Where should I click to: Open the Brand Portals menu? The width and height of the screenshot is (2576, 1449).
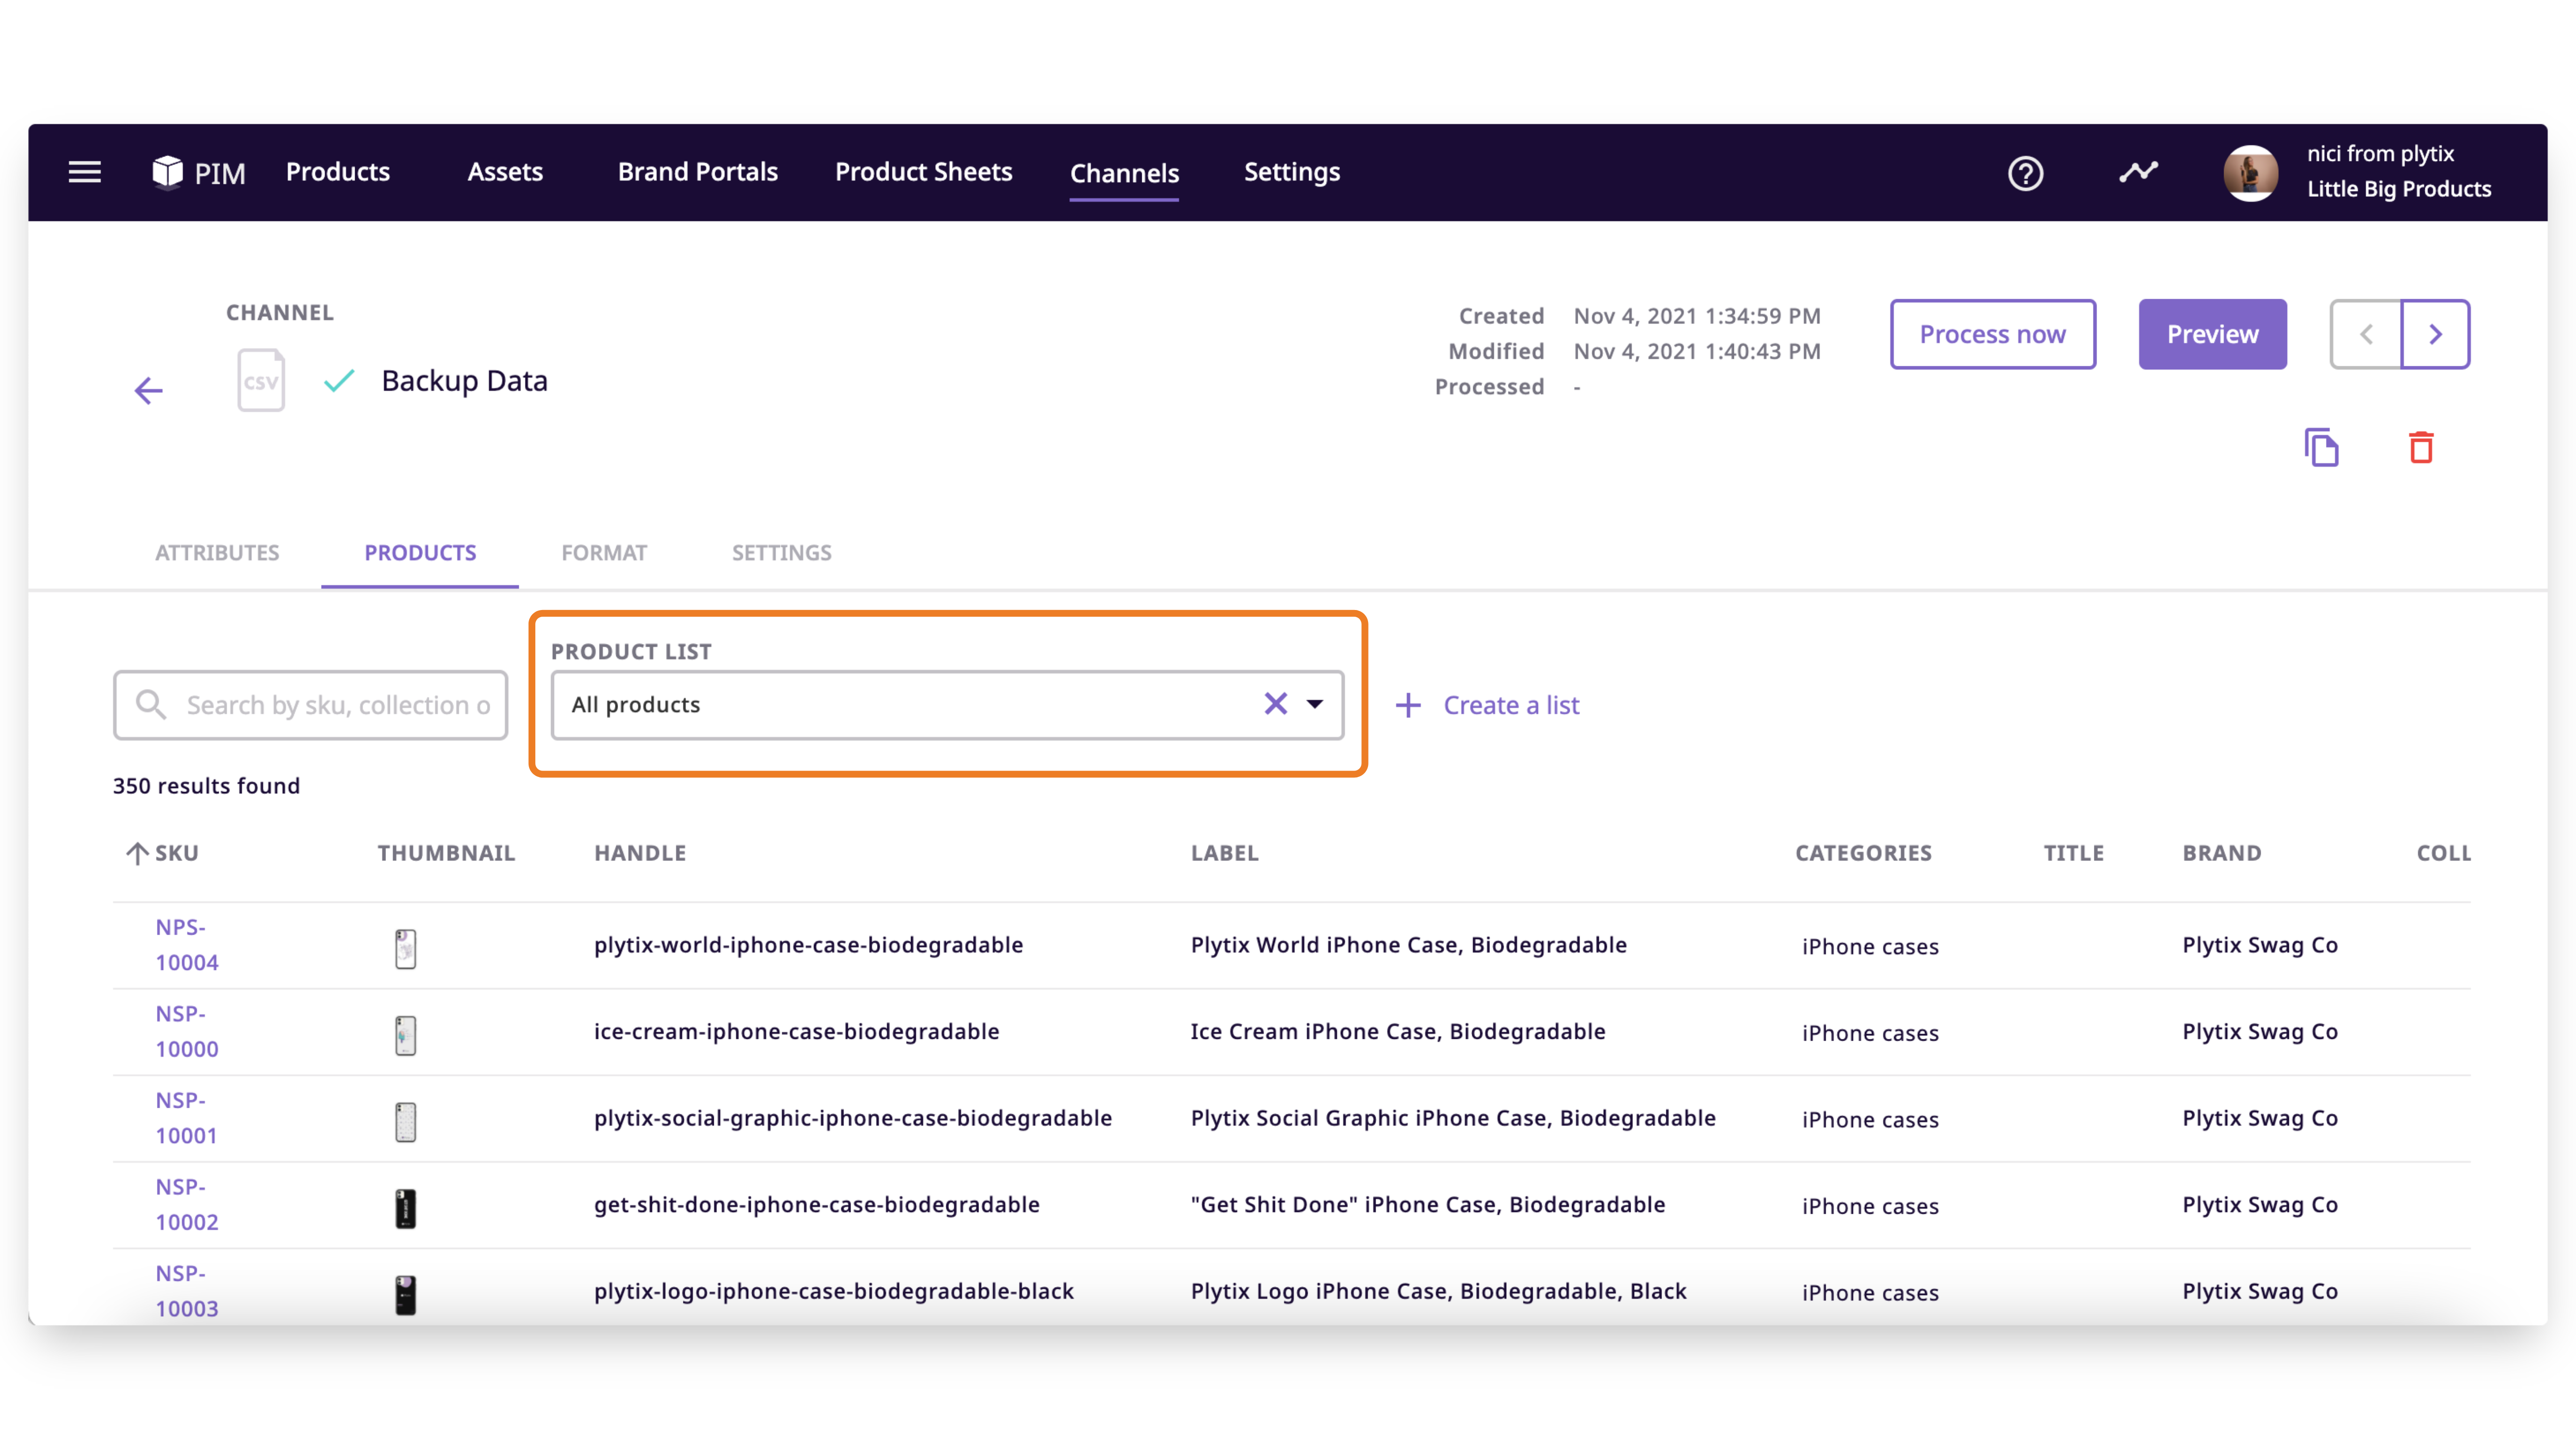[x=697, y=172]
